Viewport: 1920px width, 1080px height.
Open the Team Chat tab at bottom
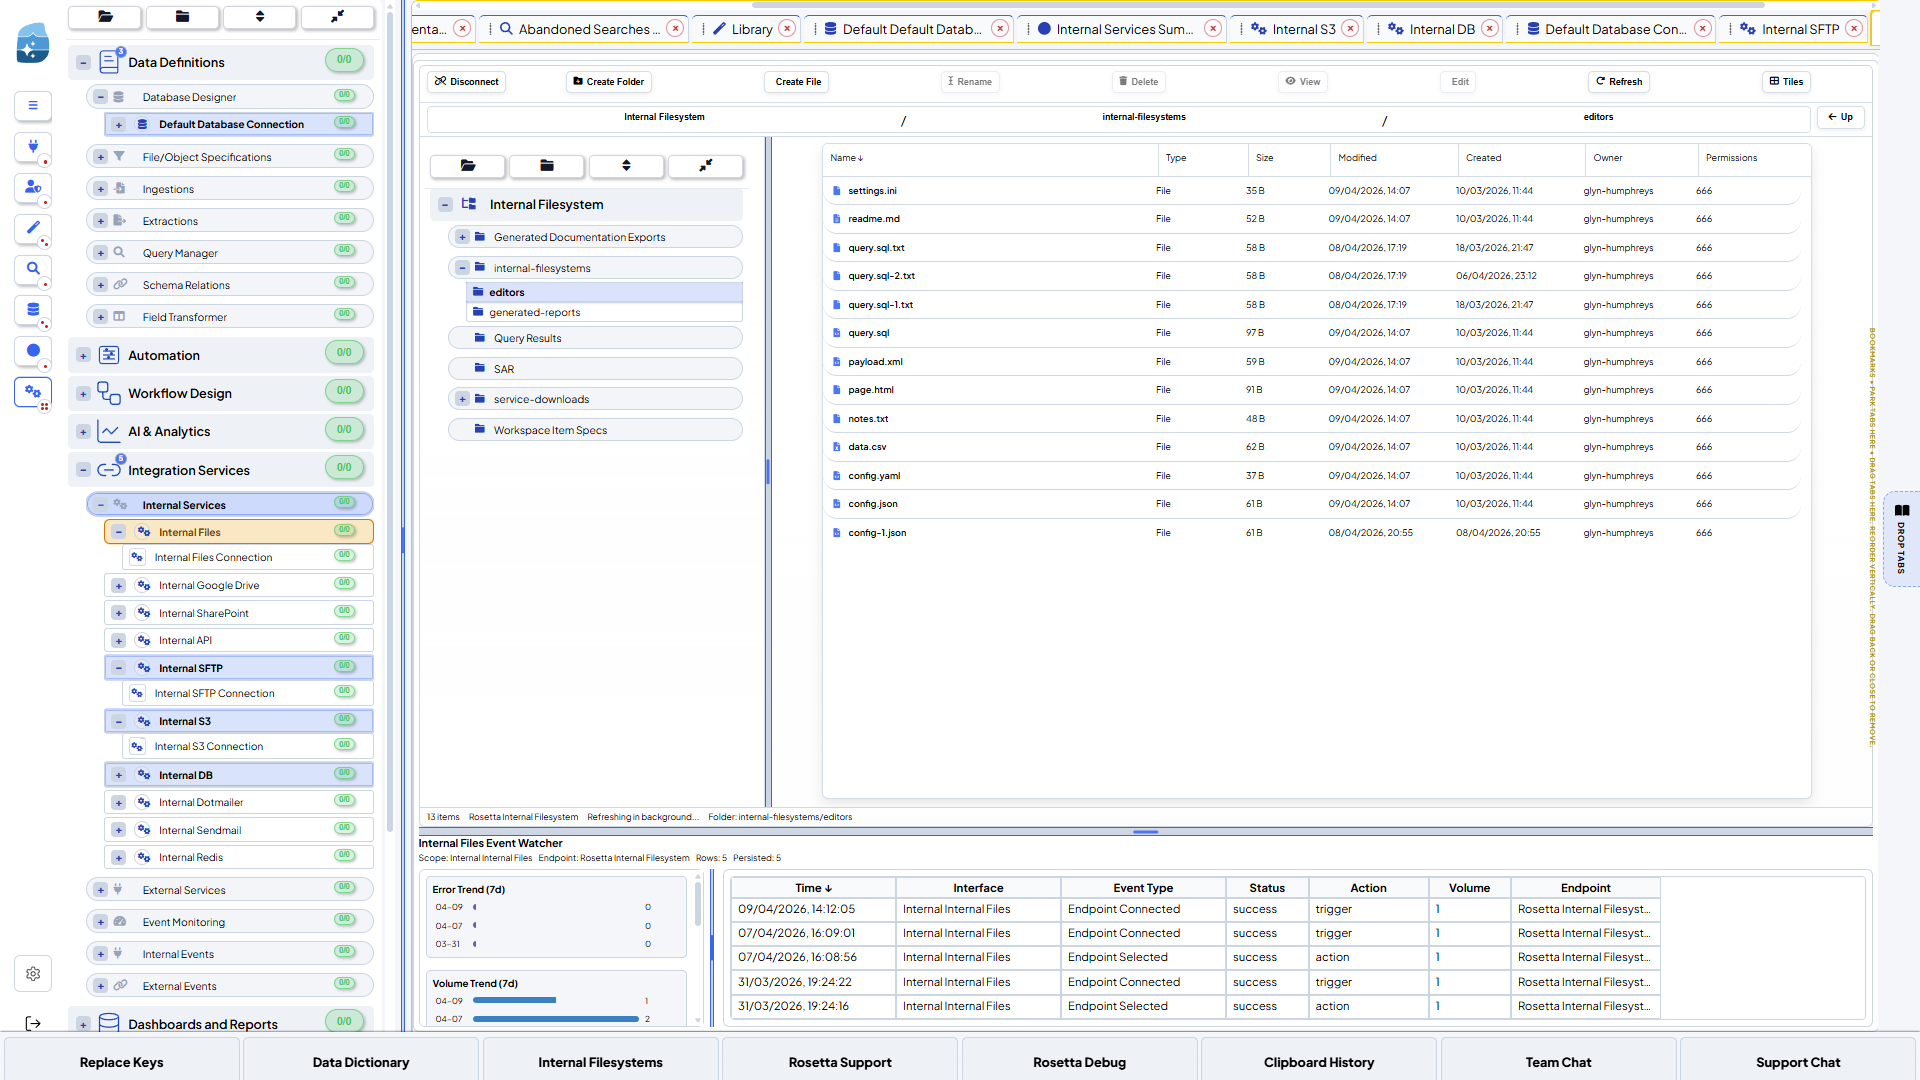coord(1558,1062)
